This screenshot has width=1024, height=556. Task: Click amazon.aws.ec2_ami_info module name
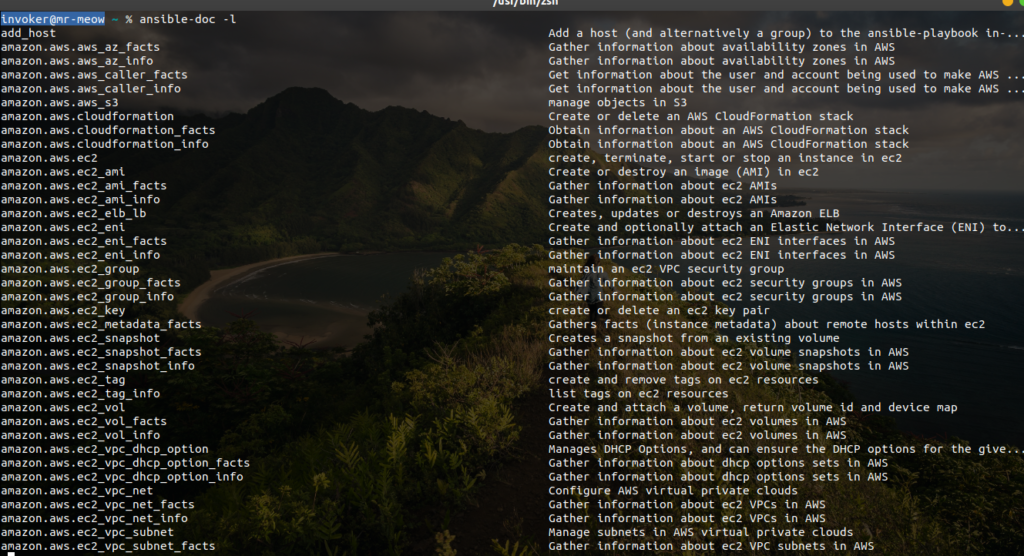(80, 199)
